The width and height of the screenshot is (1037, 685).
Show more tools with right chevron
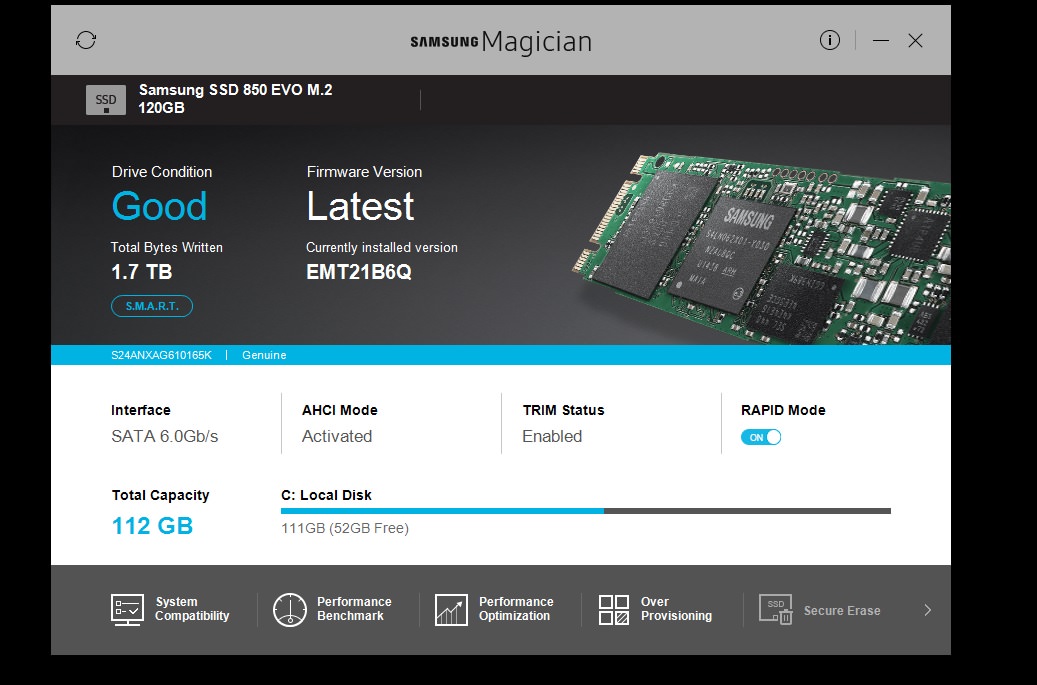(x=928, y=610)
